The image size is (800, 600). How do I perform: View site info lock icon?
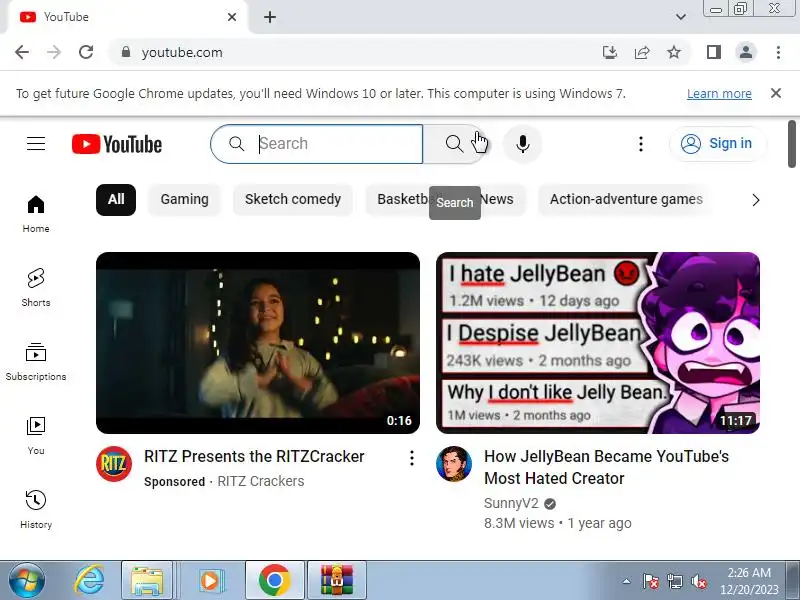click(x=126, y=52)
